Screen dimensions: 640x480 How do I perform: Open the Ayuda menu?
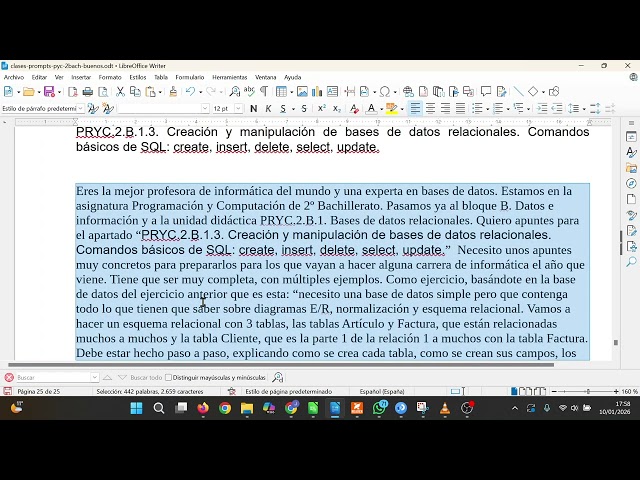(x=292, y=77)
